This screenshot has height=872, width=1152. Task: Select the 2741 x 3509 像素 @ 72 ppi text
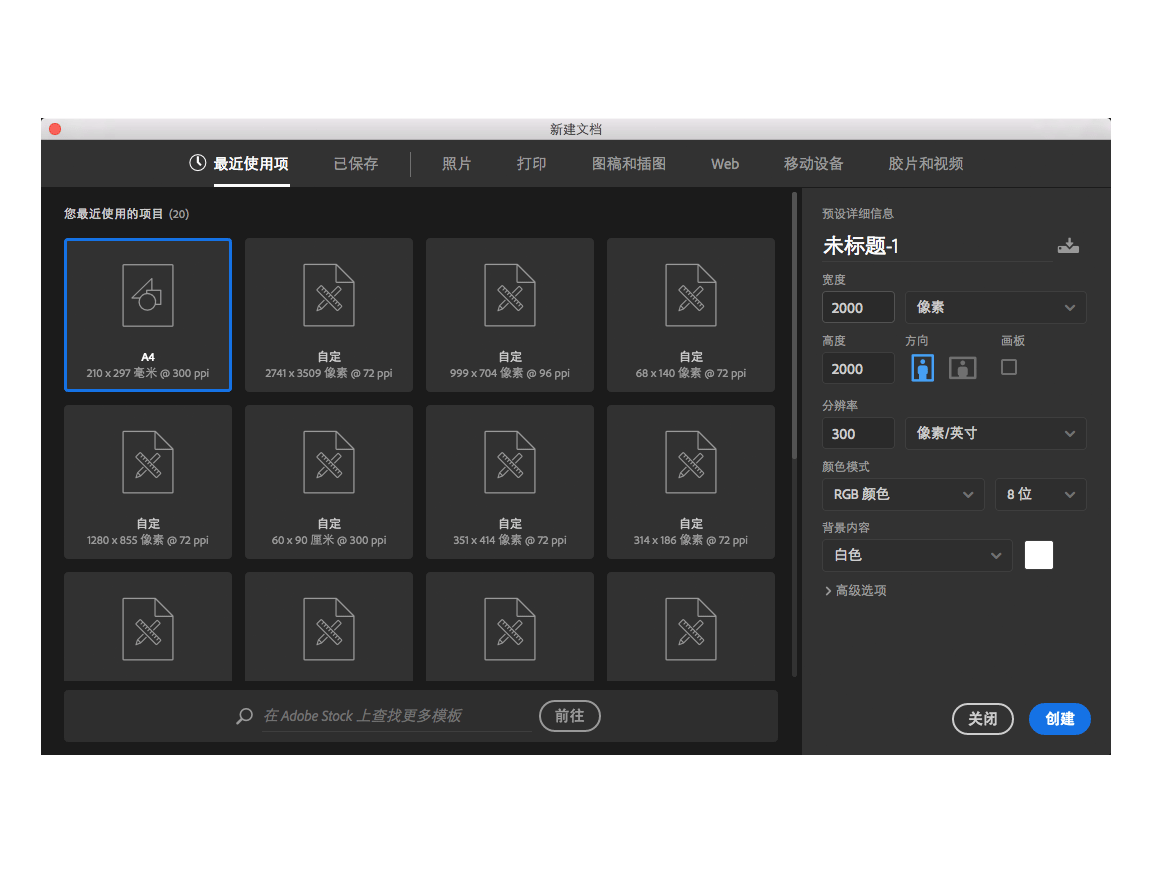328,373
